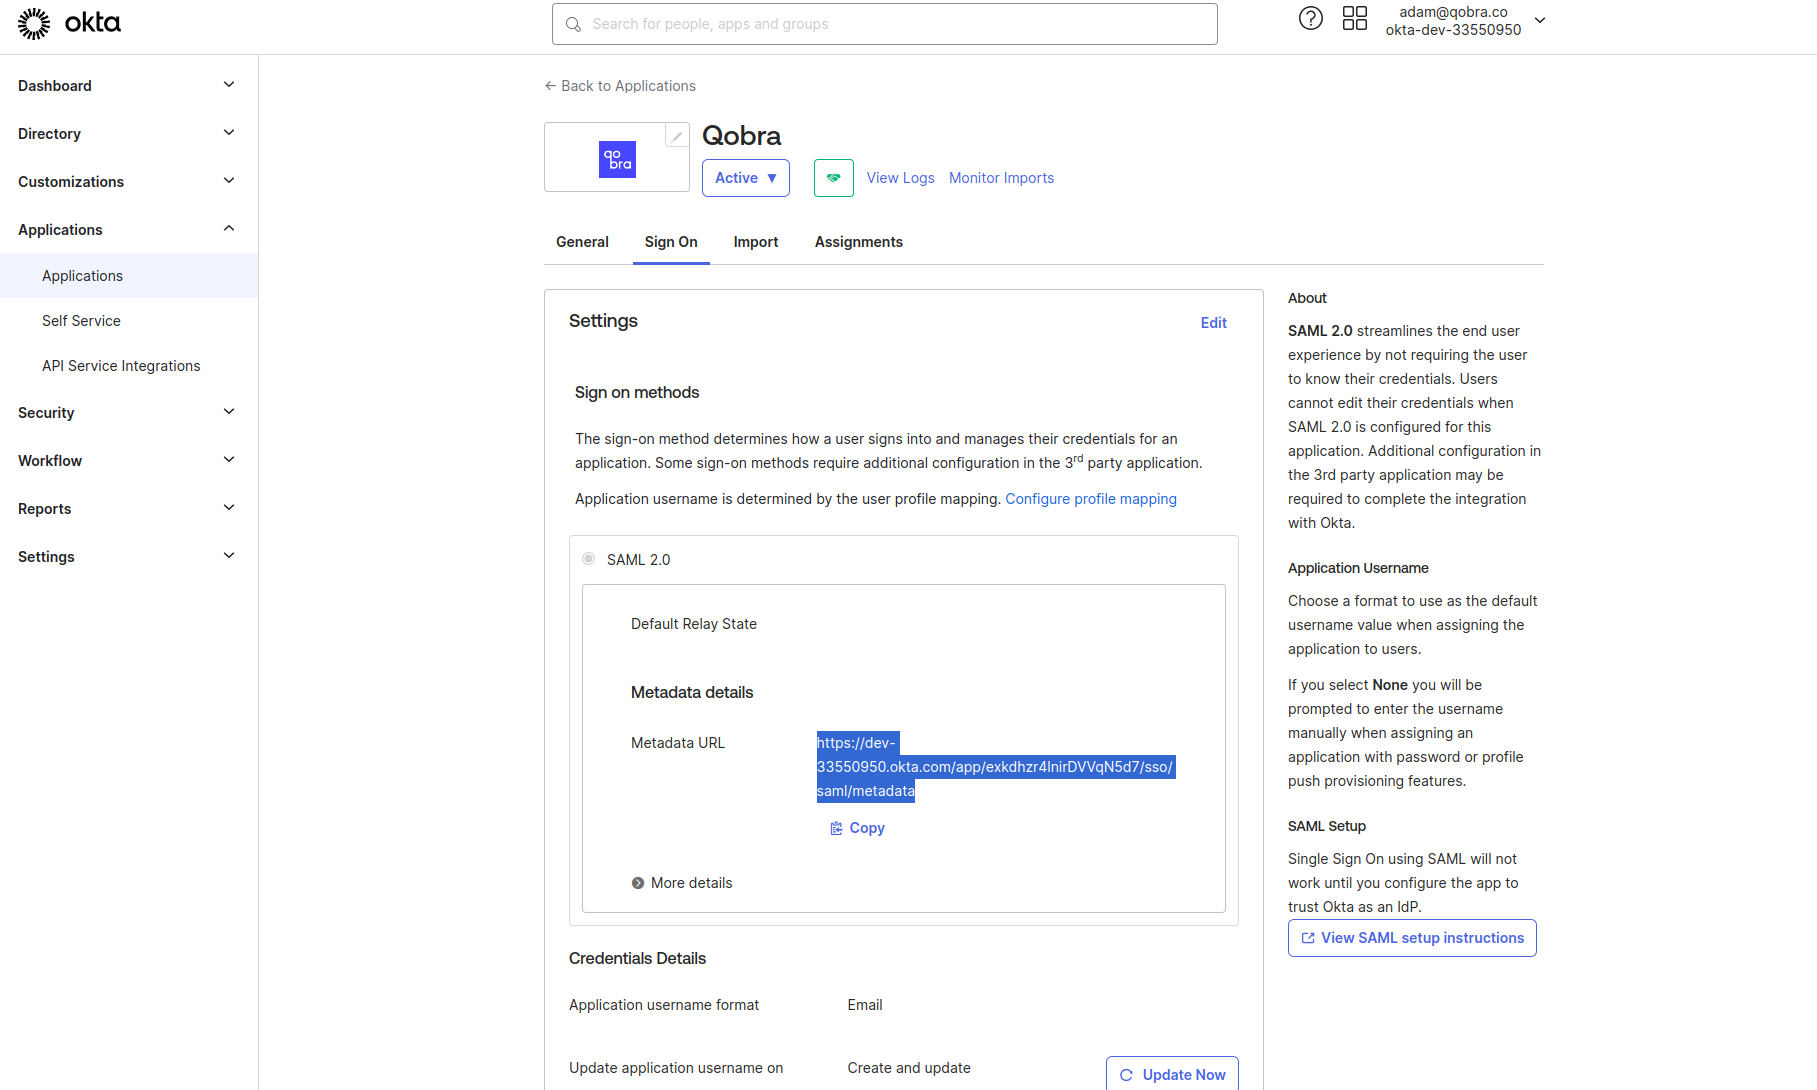Click the adam@qobra.co account label

pyautogui.click(x=1453, y=12)
